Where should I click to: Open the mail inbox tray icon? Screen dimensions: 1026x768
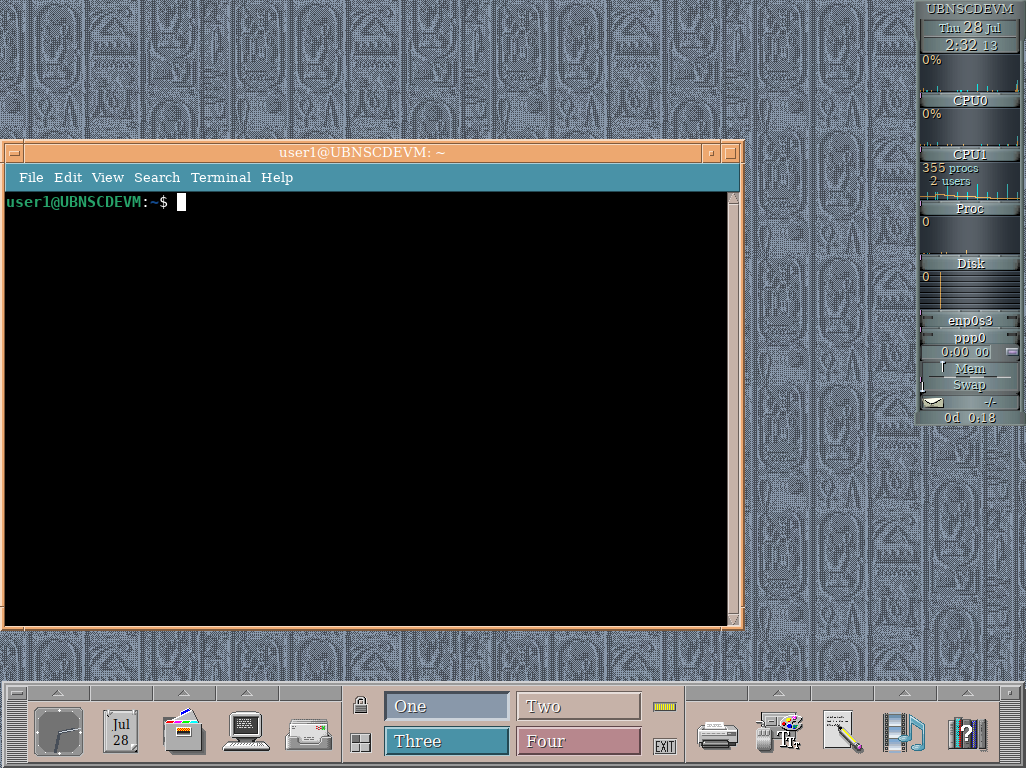click(x=309, y=733)
